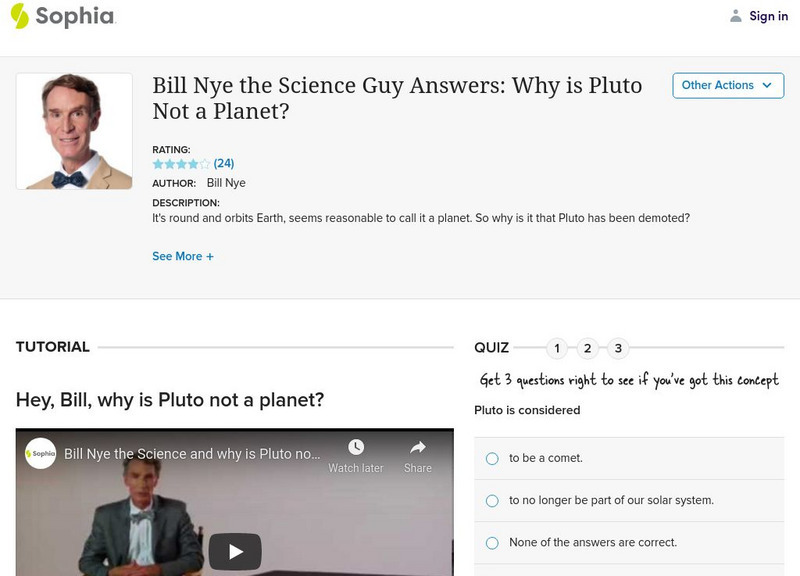Click the Bill Nye portrait thumbnail
This screenshot has width=800, height=576.
point(74,131)
